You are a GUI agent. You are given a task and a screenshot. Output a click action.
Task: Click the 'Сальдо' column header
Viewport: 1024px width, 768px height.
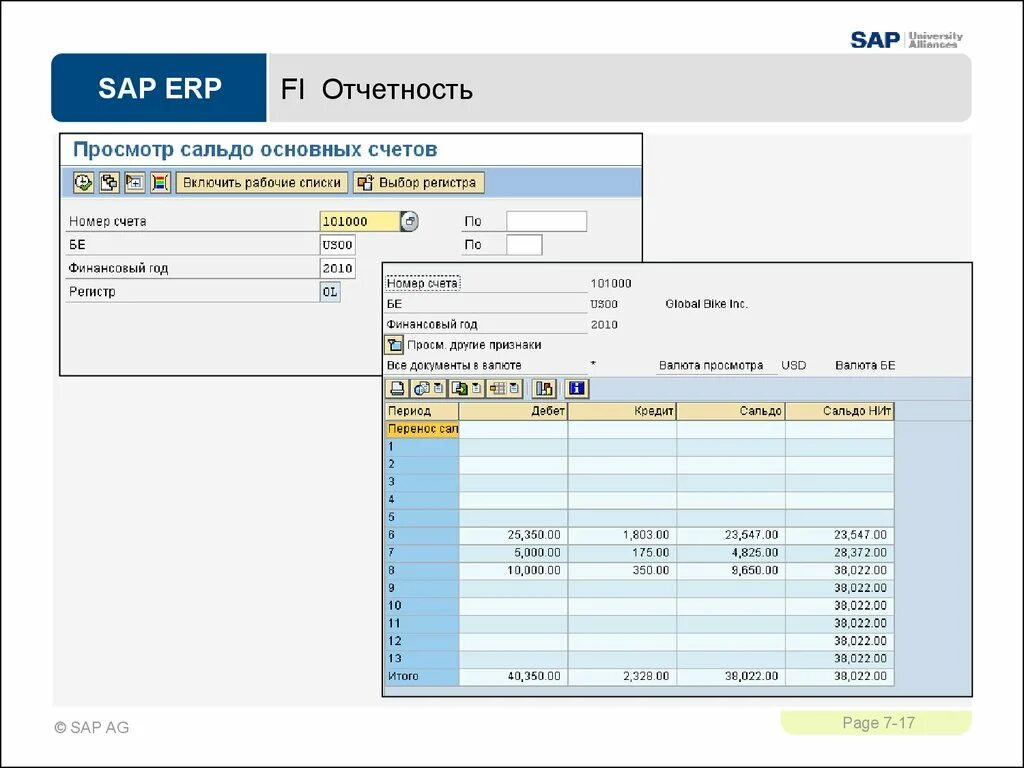731,411
